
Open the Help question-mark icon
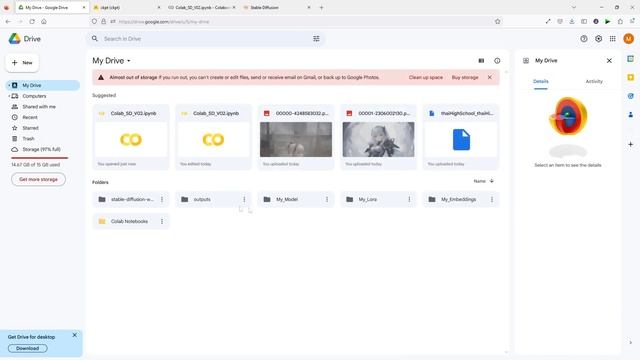tap(584, 39)
